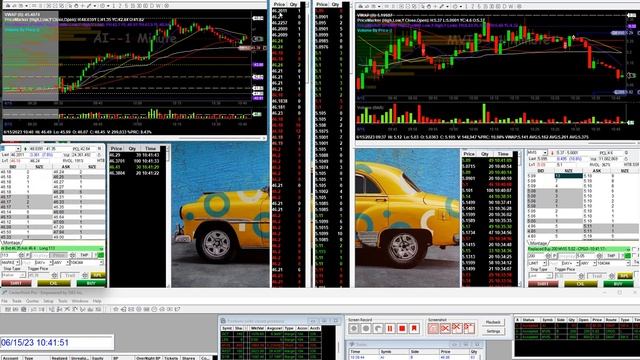
Task: Open the ANY dropdown in AI montage
Action: click(67, 262)
